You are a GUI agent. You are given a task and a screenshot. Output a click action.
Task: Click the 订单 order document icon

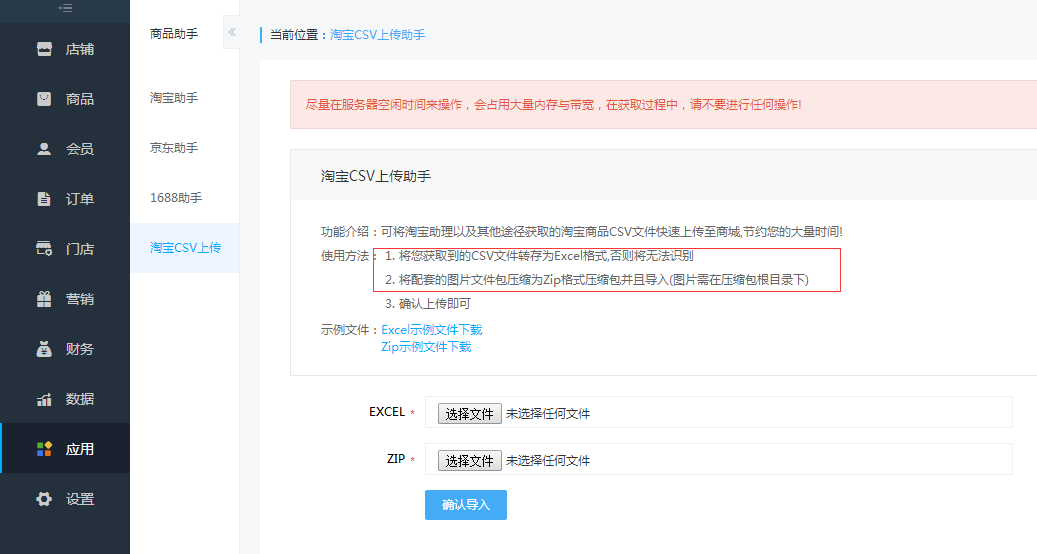tap(44, 199)
